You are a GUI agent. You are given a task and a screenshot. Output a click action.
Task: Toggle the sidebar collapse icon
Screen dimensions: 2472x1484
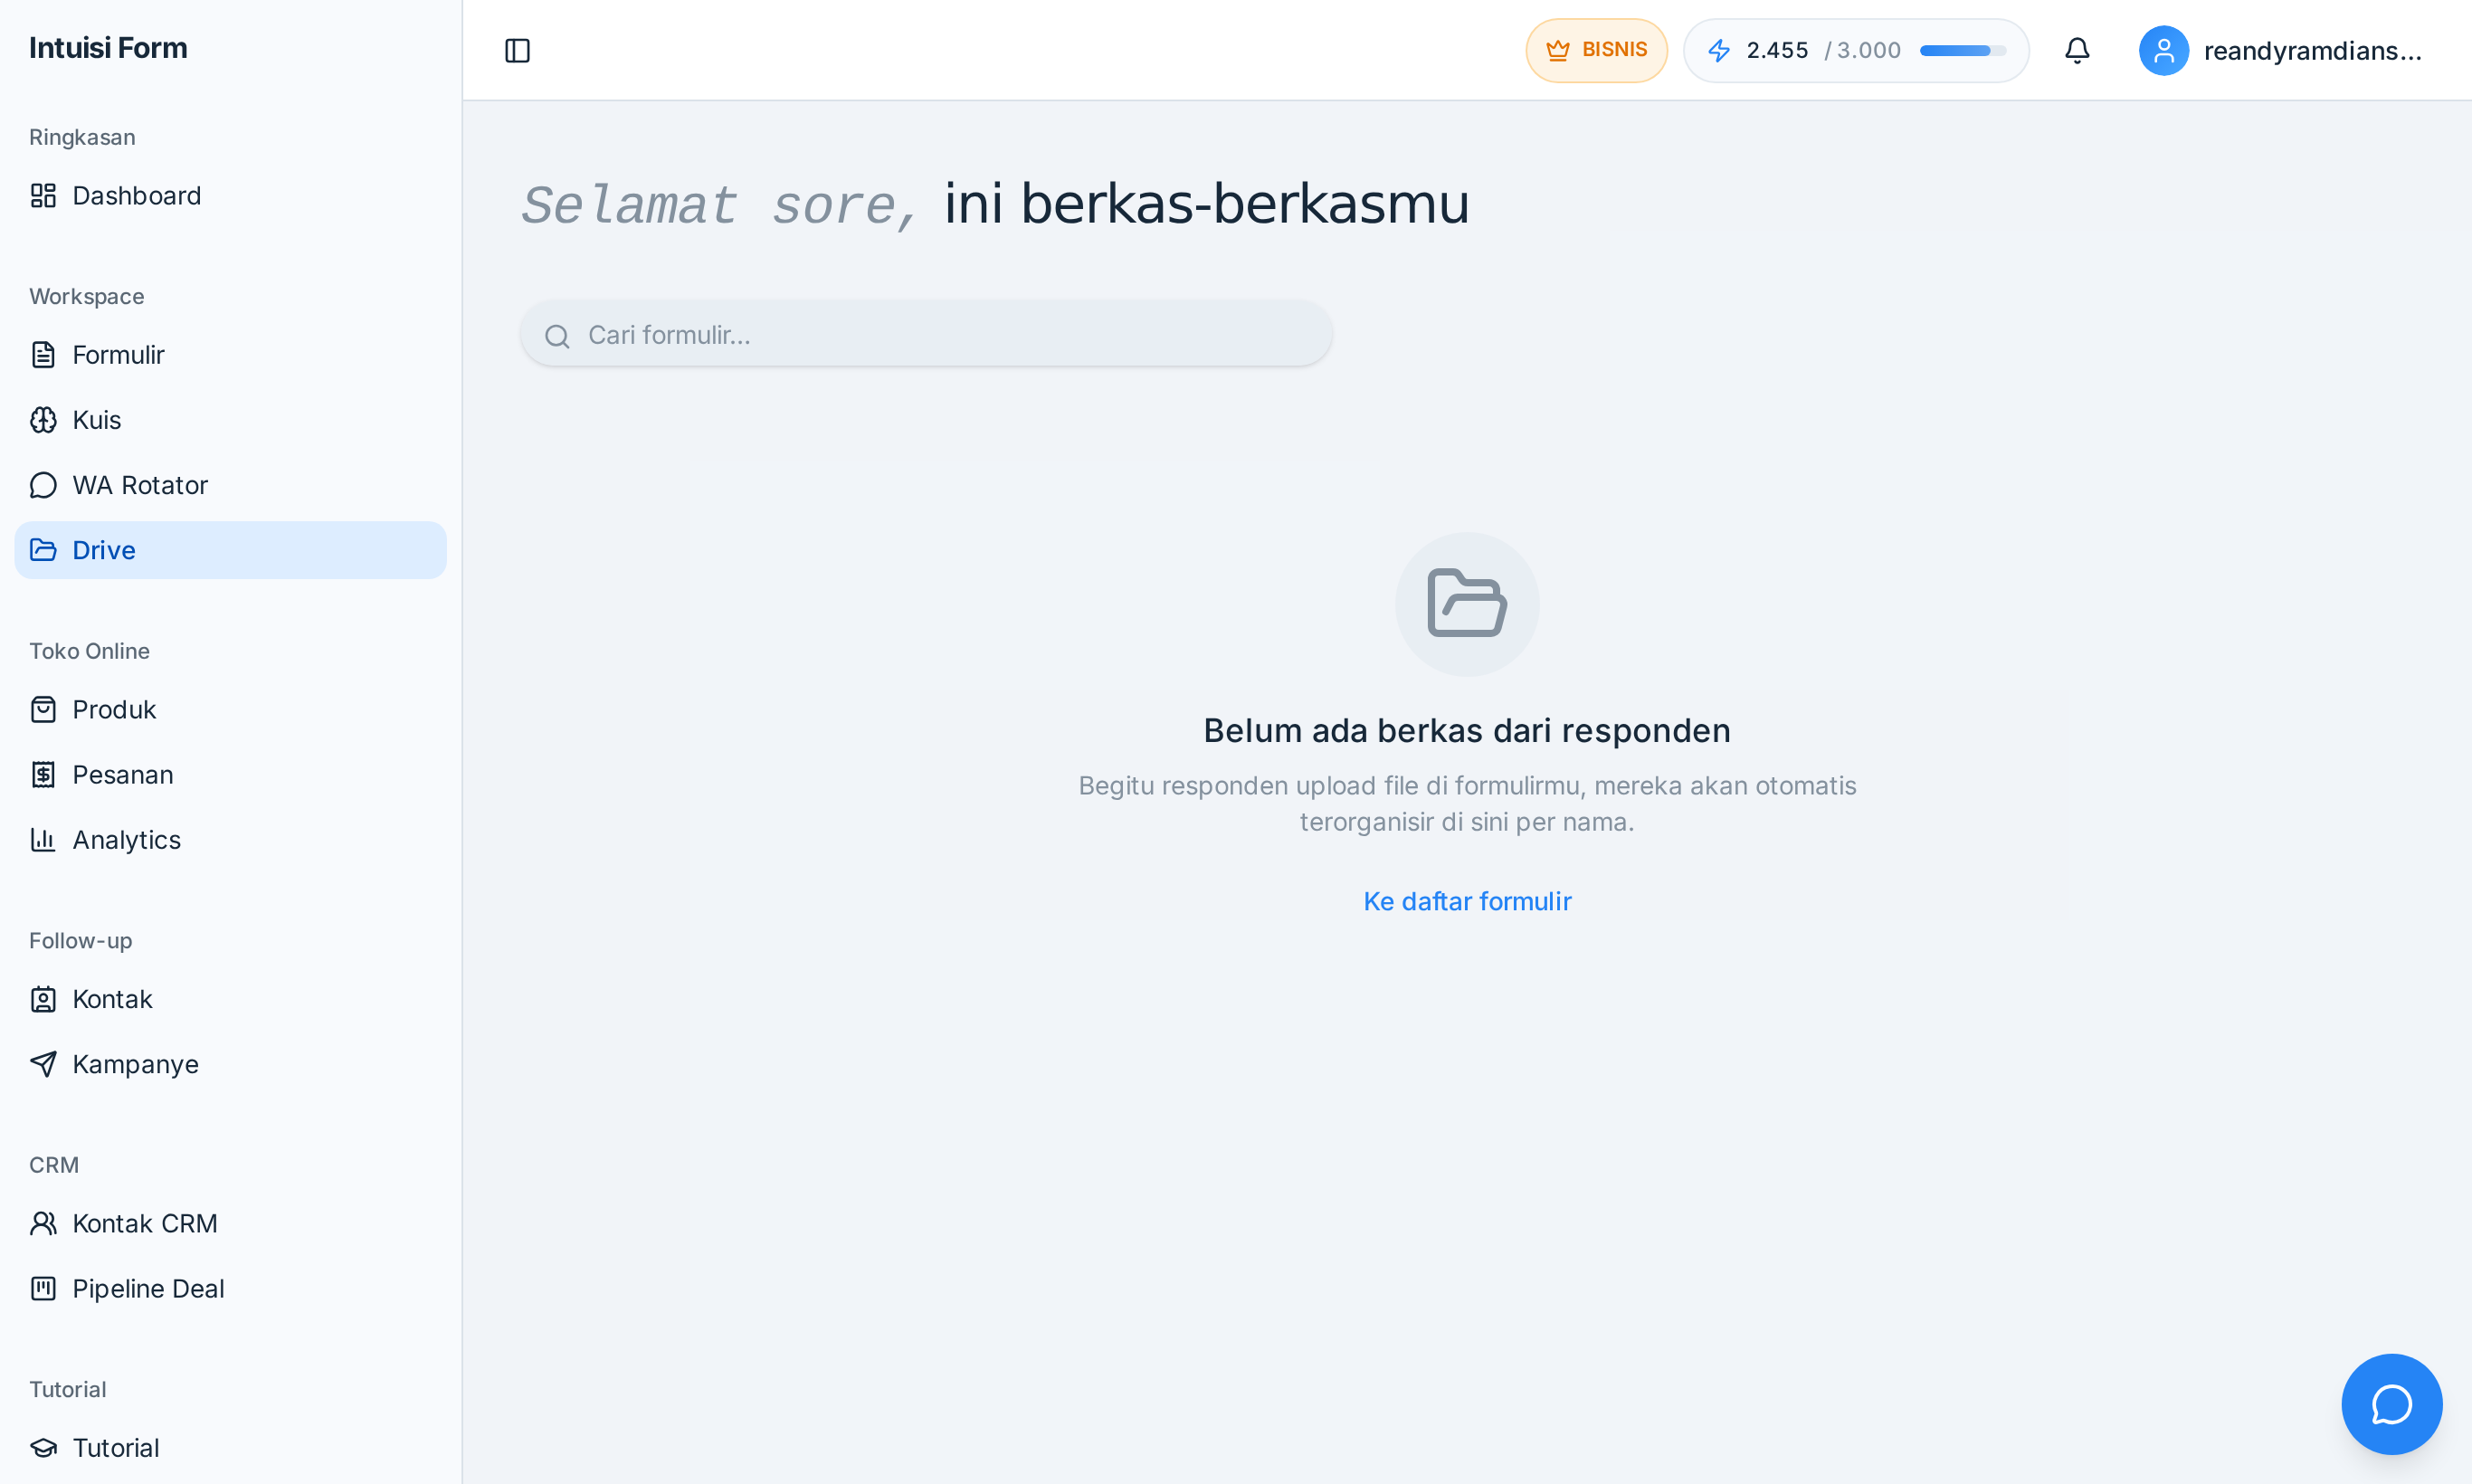pos(517,50)
